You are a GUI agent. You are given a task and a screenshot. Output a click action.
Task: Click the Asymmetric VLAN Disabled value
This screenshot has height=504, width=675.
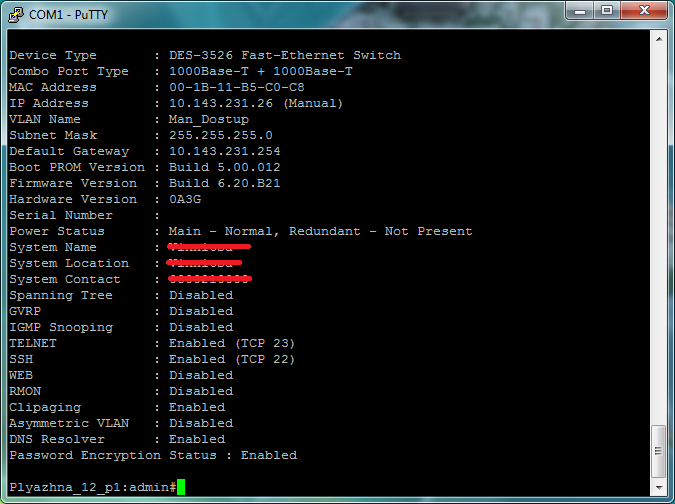(x=201, y=424)
